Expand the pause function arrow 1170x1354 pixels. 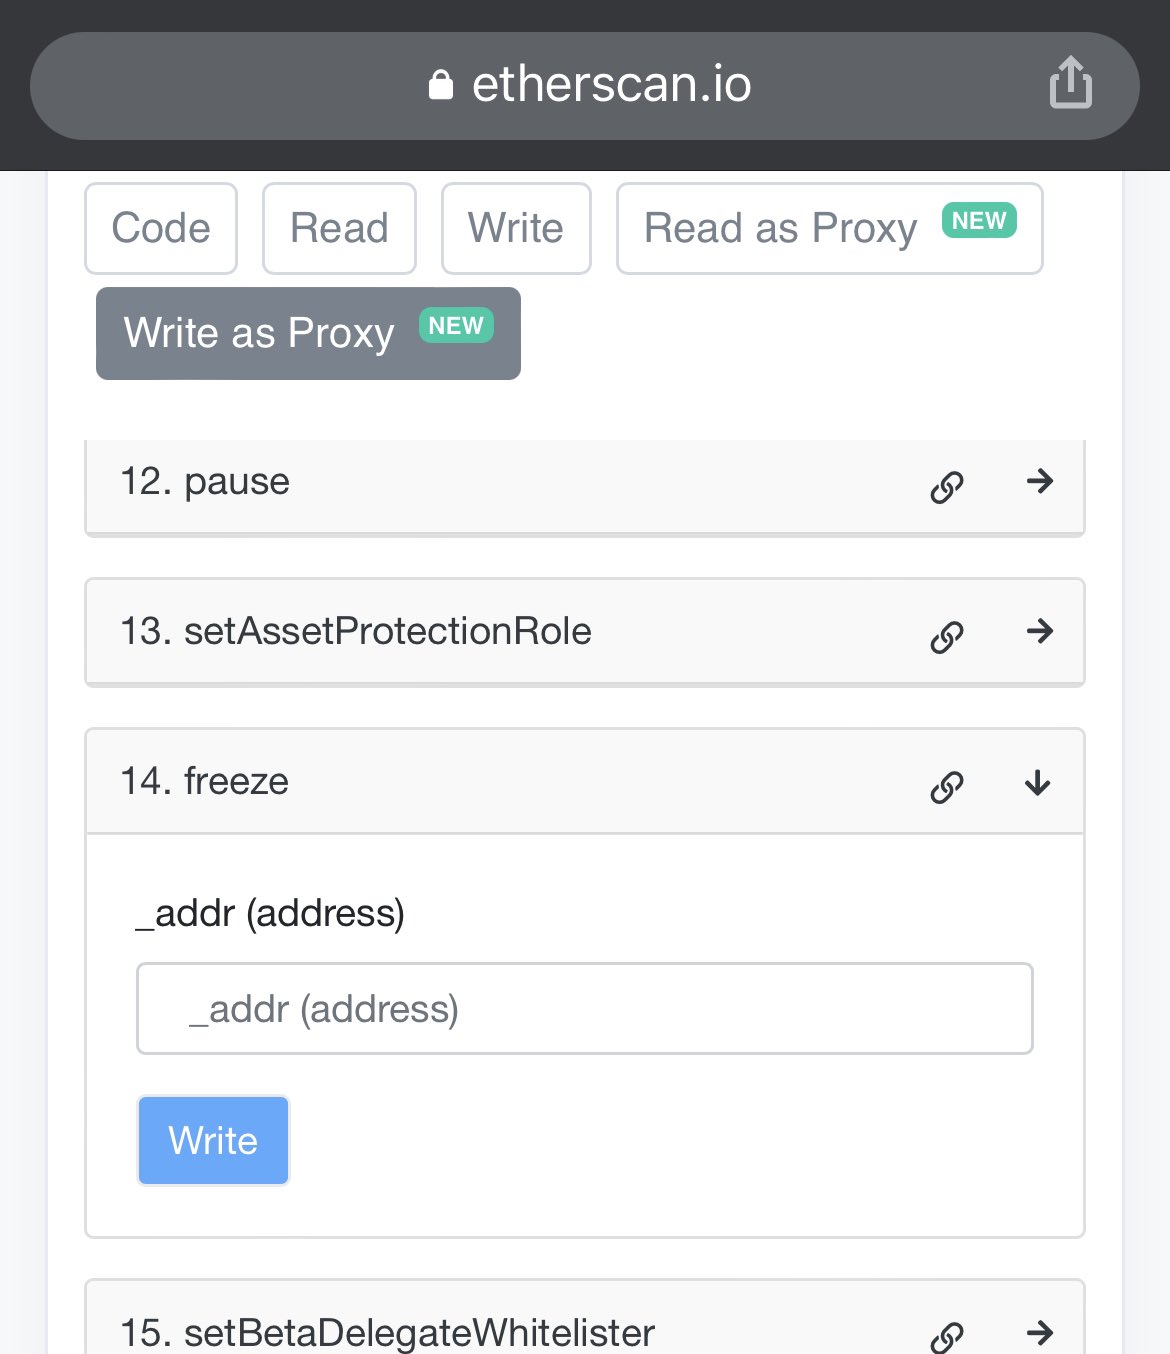tap(1040, 481)
